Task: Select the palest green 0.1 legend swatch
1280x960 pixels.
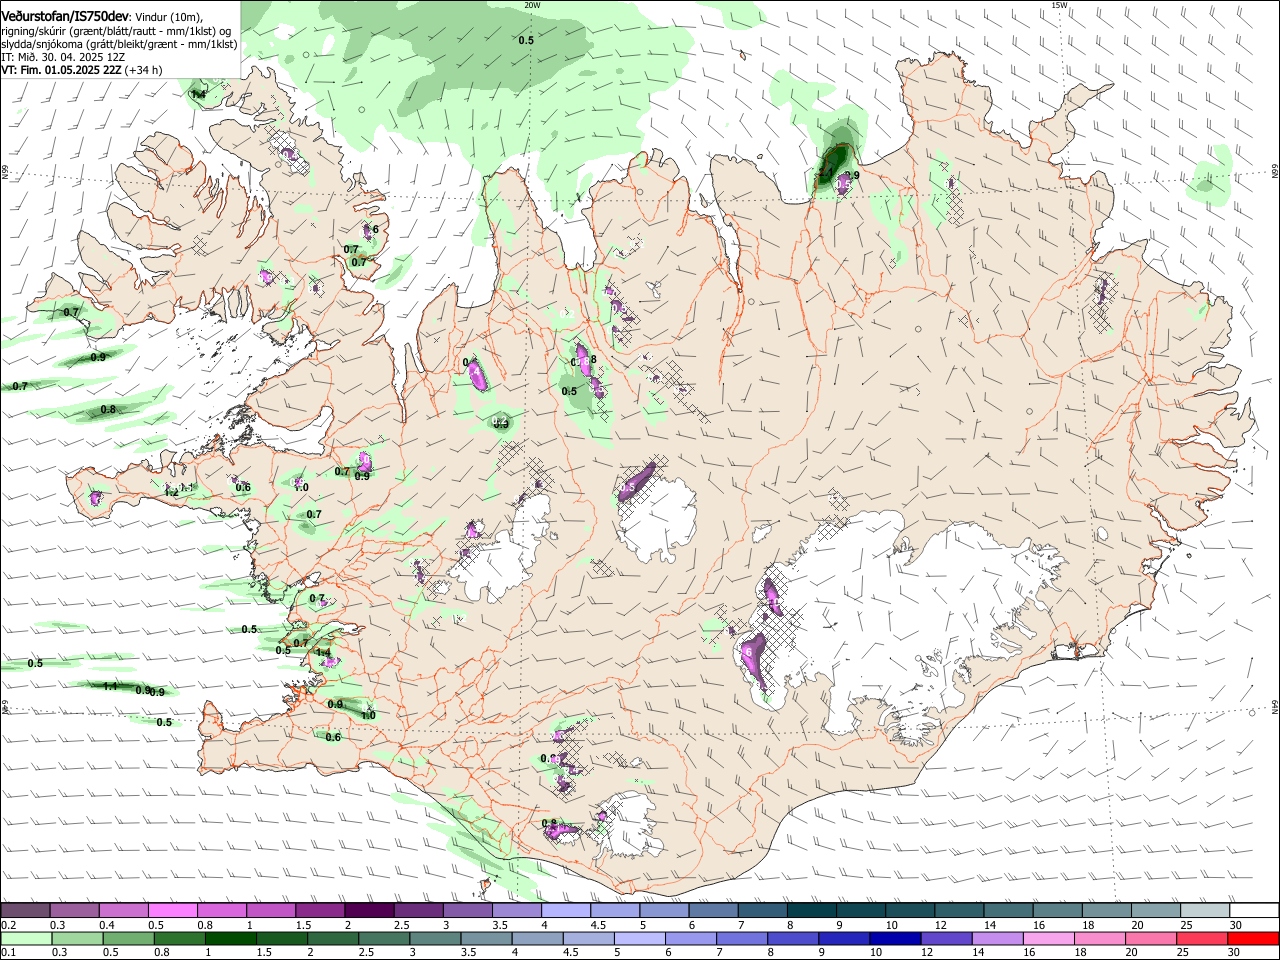Action: [x=25, y=939]
